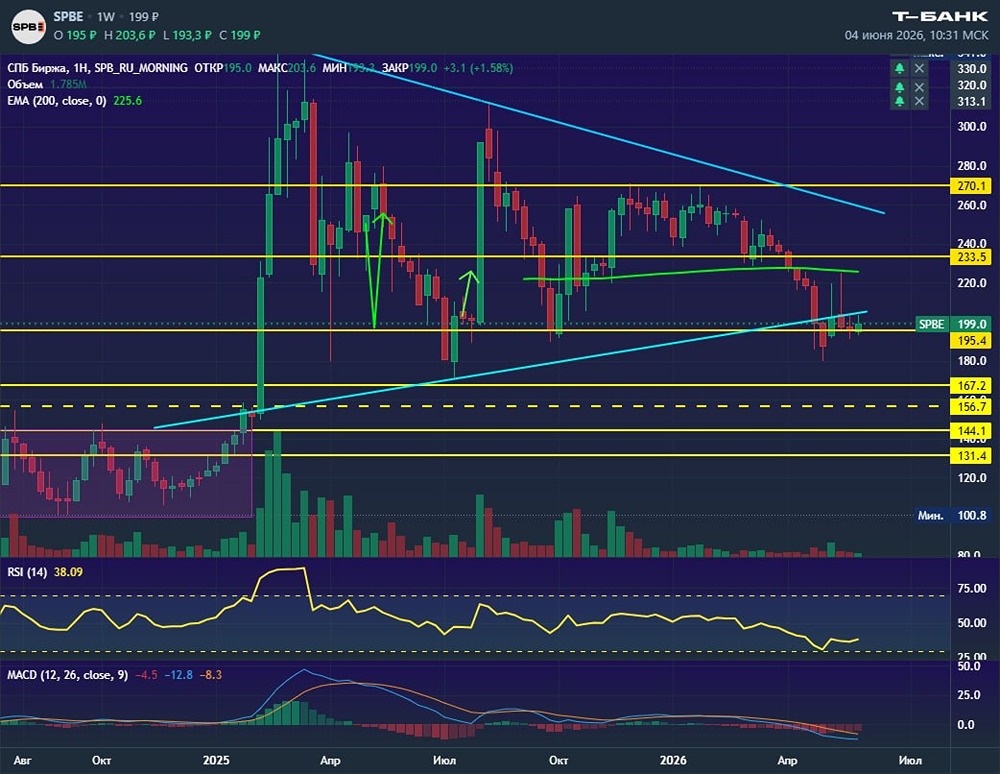
Task: Click the 1W timeframe label in header
Action: tap(106, 17)
